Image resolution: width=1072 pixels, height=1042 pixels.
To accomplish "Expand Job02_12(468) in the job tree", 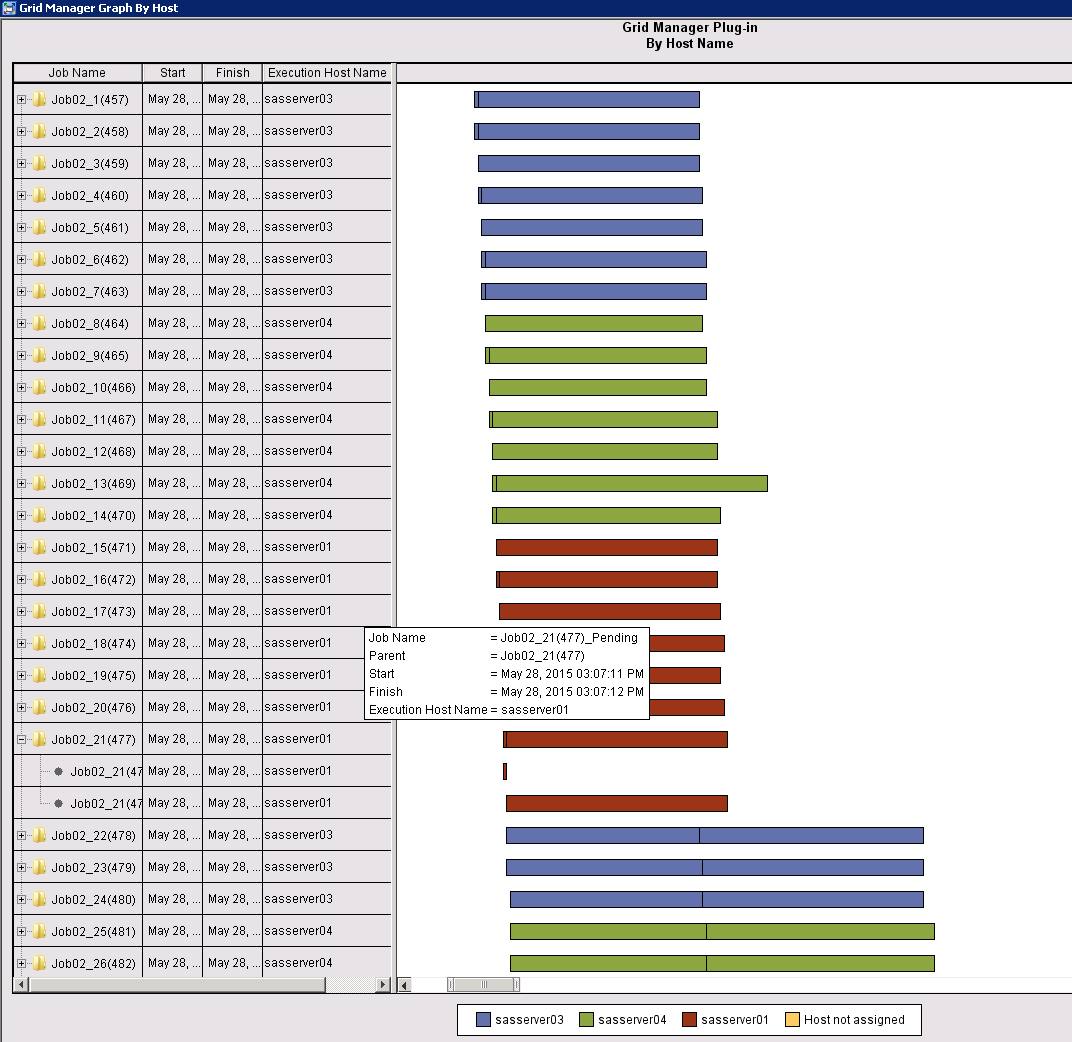I will pos(21,452).
